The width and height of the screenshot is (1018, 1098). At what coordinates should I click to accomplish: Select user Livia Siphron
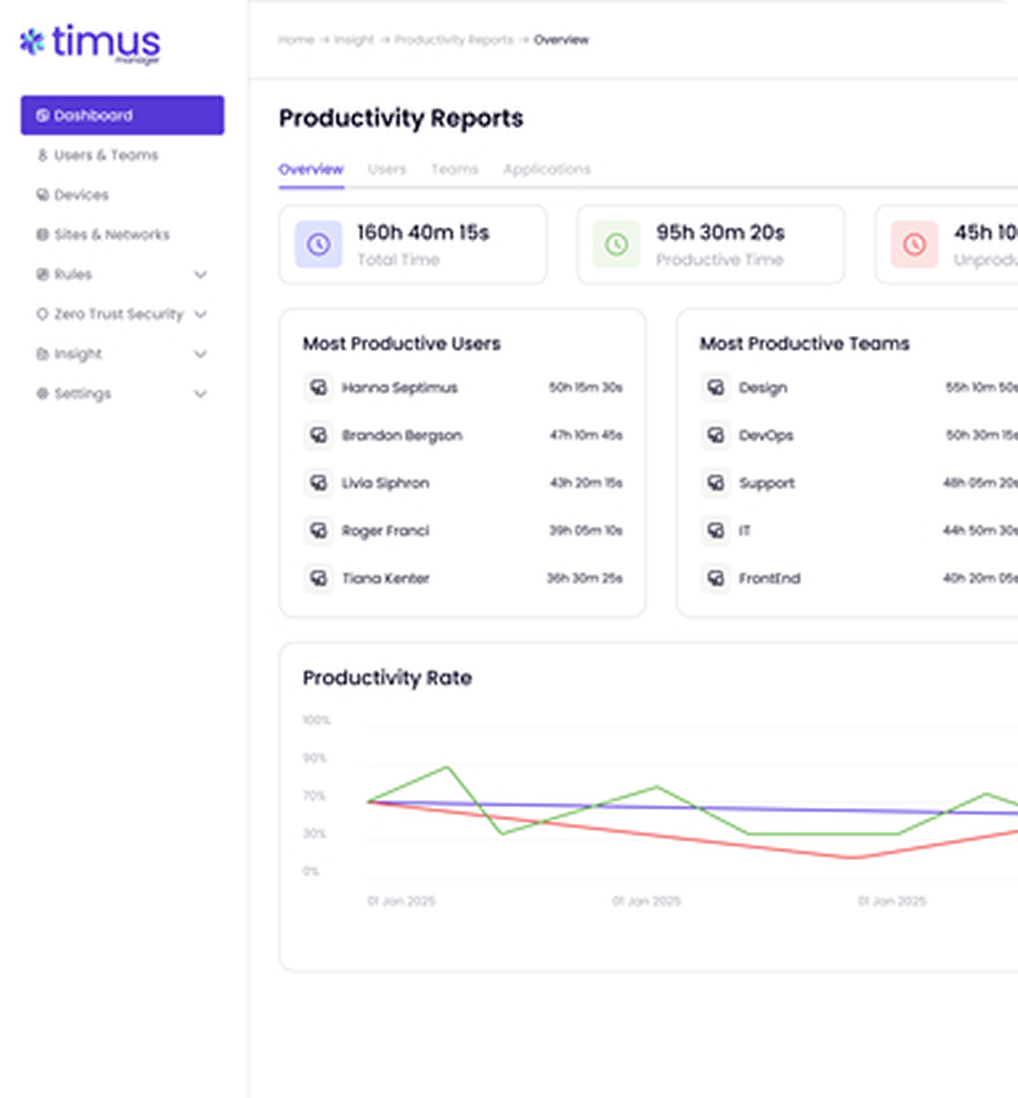(x=385, y=483)
